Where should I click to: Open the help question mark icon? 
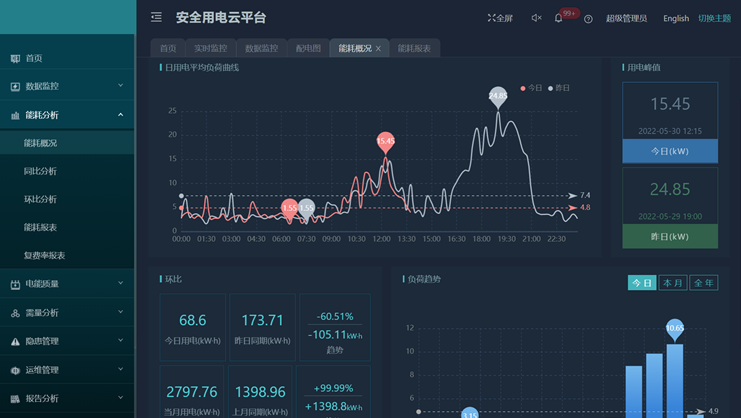588,19
